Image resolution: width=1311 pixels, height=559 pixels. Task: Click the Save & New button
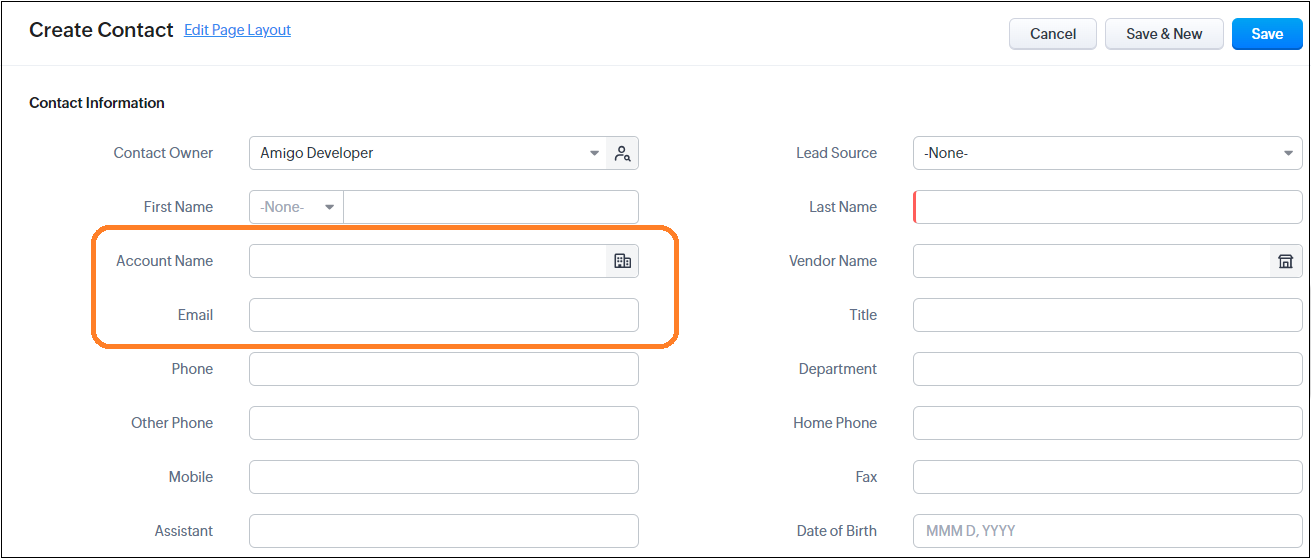(x=1164, y=34)
